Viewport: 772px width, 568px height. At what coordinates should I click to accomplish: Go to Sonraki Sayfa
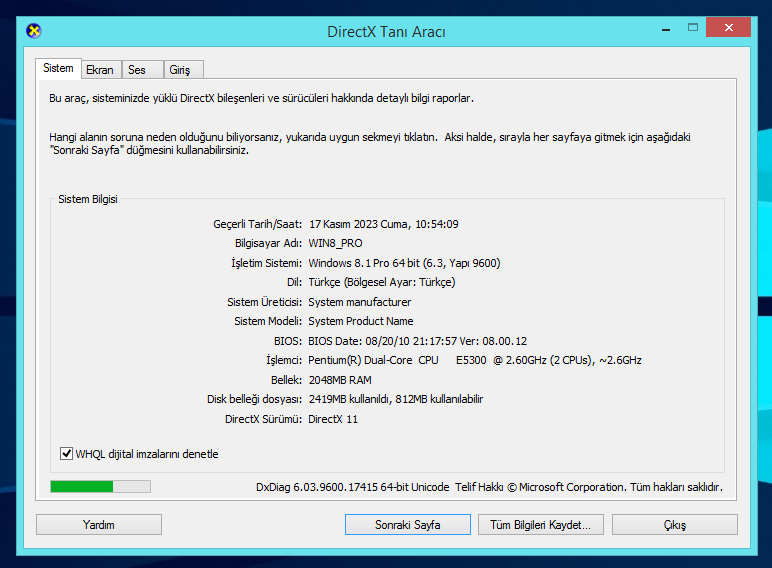[408, 525]
